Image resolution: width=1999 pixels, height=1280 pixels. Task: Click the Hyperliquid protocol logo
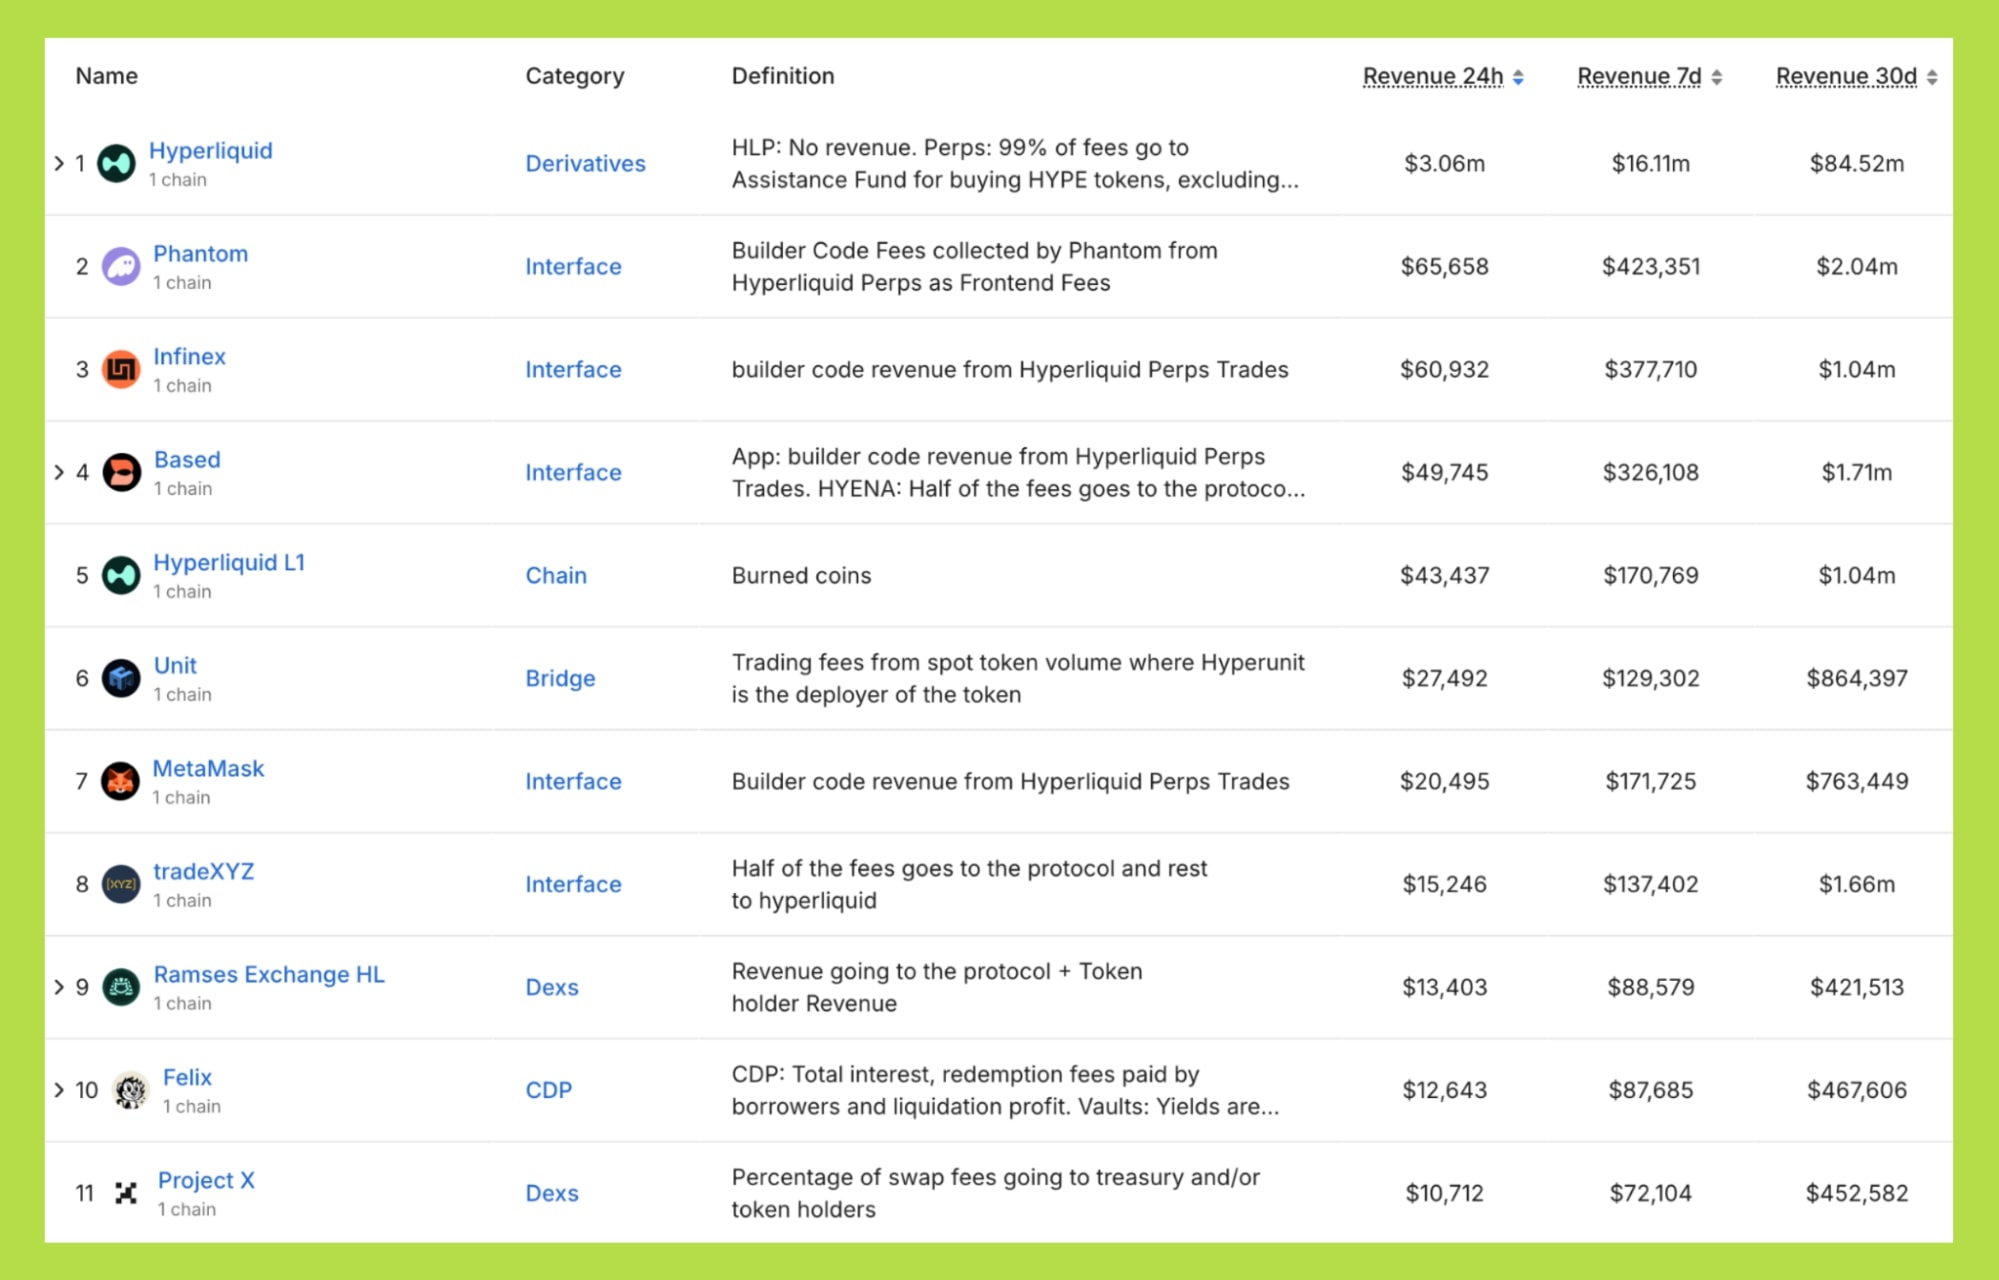click(x=117, y=164)
